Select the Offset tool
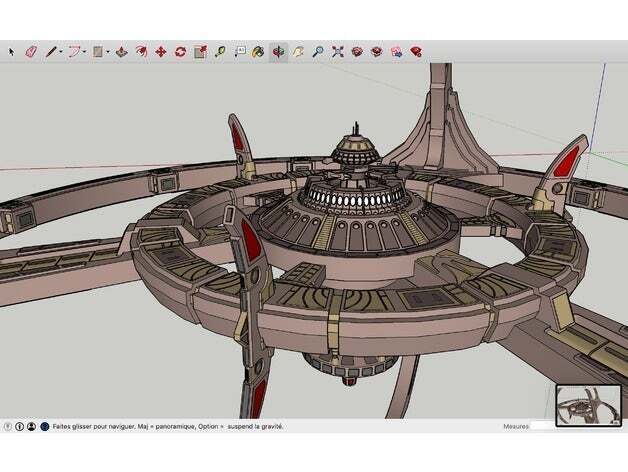This screenshot has width=628, height=472. coord(141,52)
